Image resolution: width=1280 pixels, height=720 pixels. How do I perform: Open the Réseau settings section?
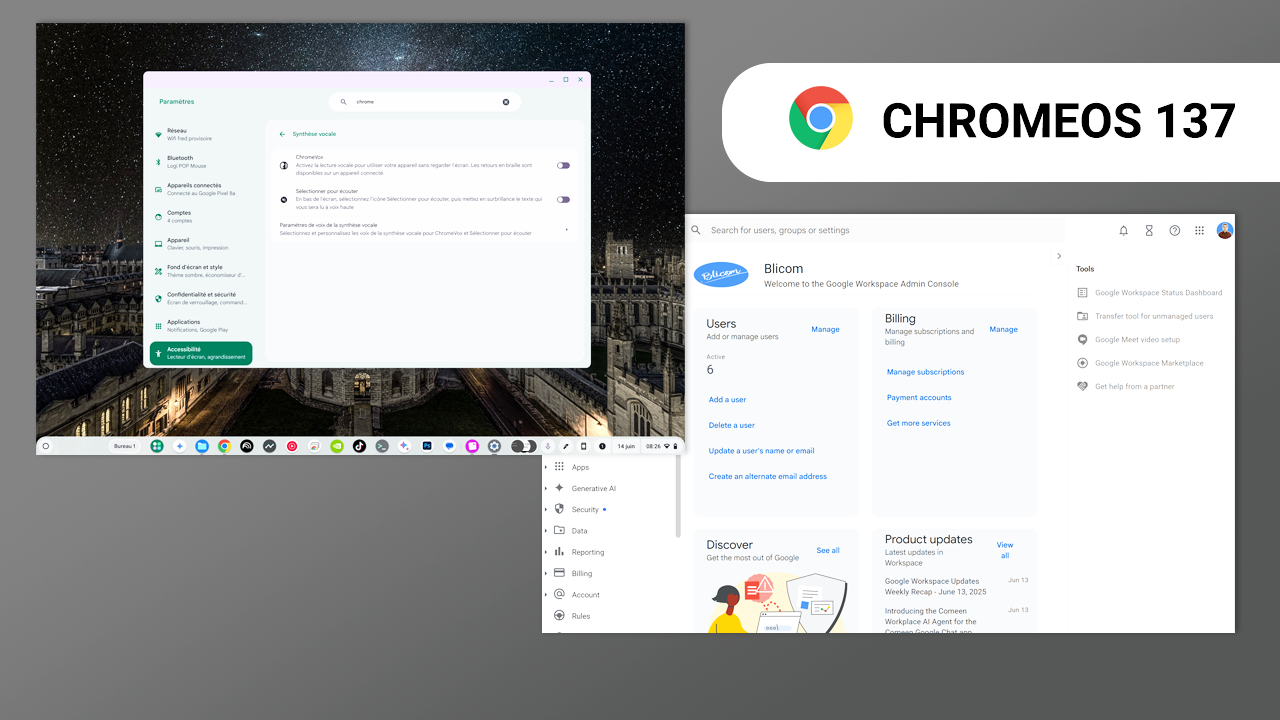[201, 134]
